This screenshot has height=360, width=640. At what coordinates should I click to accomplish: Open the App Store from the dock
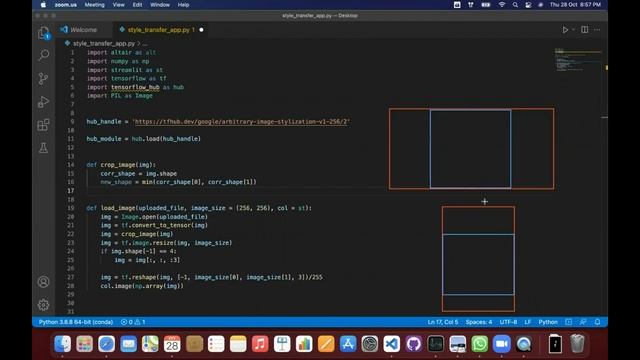(348, 344)
